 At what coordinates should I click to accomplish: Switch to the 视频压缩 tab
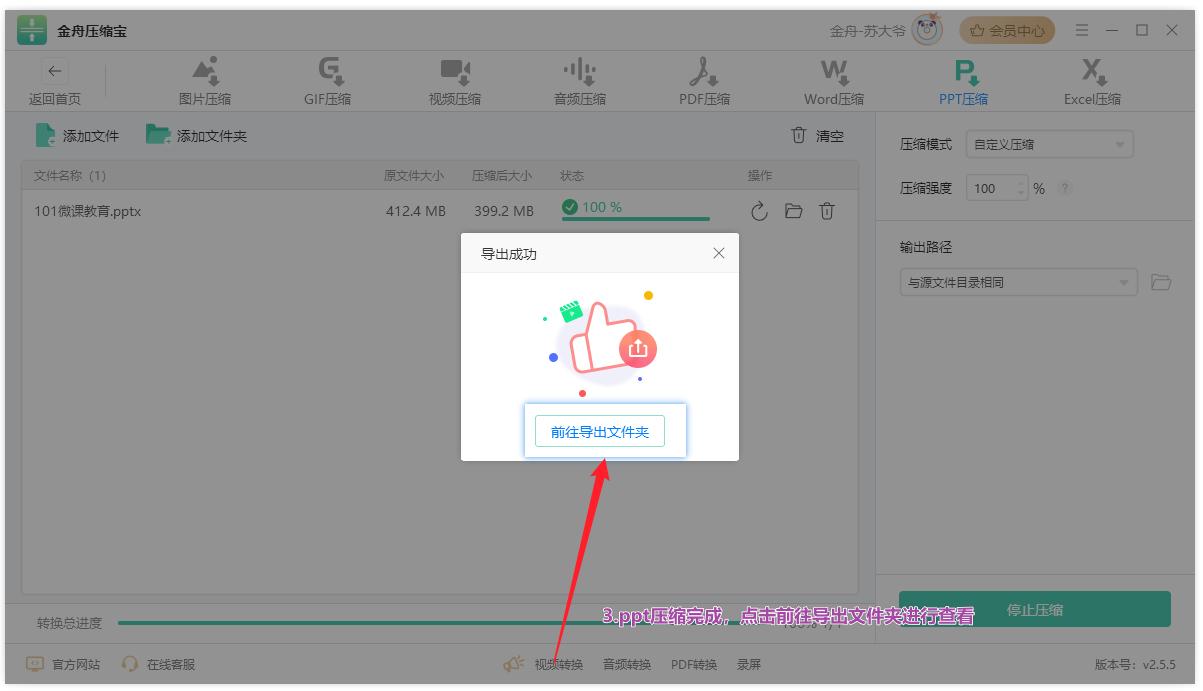pos(455,81)
